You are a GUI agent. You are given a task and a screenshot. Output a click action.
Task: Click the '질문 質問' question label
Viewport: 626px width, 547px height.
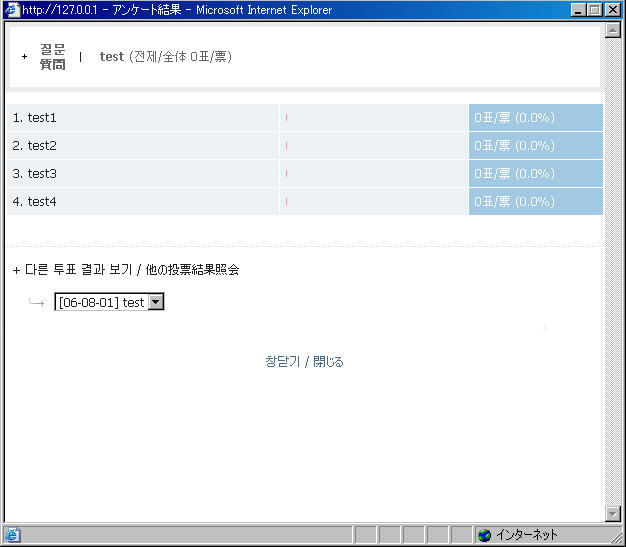[x=53, y=57]
